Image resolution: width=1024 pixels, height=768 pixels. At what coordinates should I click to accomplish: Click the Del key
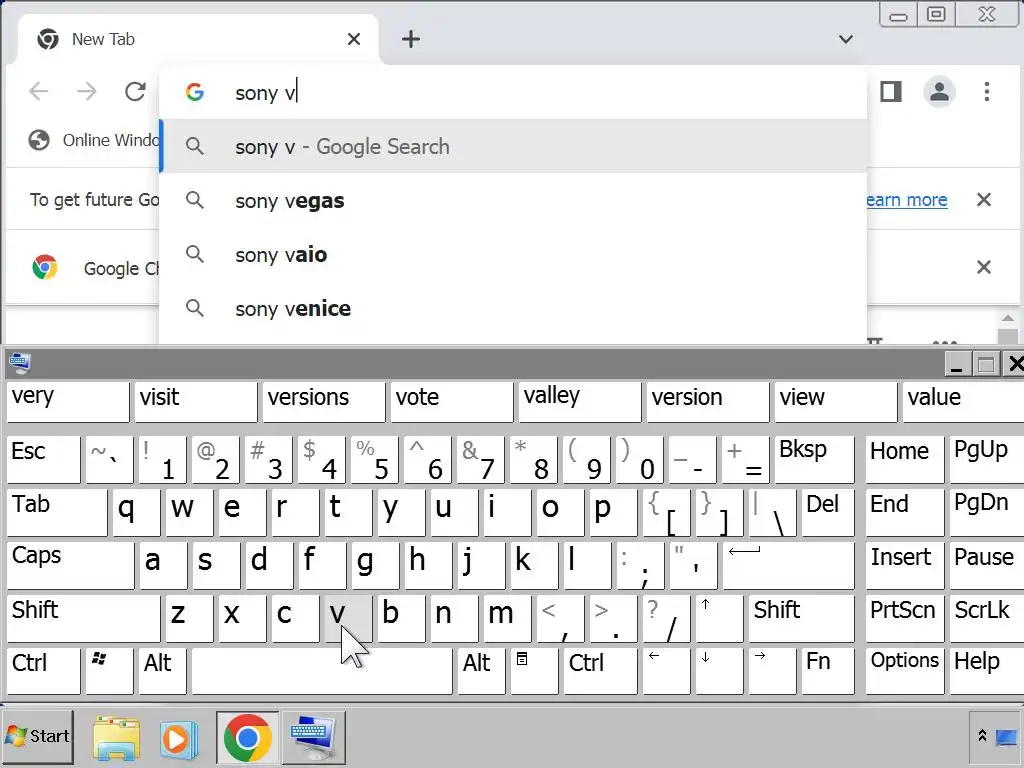(827, 513)
